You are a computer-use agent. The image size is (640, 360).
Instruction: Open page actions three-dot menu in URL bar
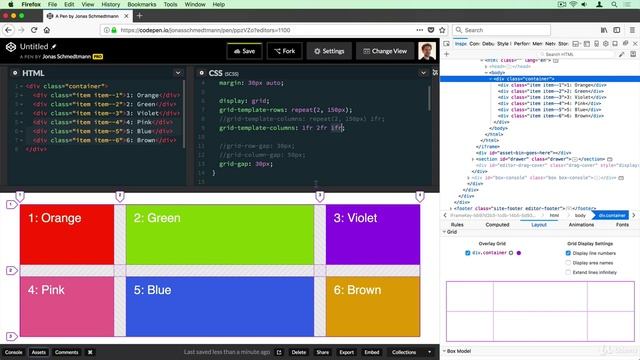point(420,30)
